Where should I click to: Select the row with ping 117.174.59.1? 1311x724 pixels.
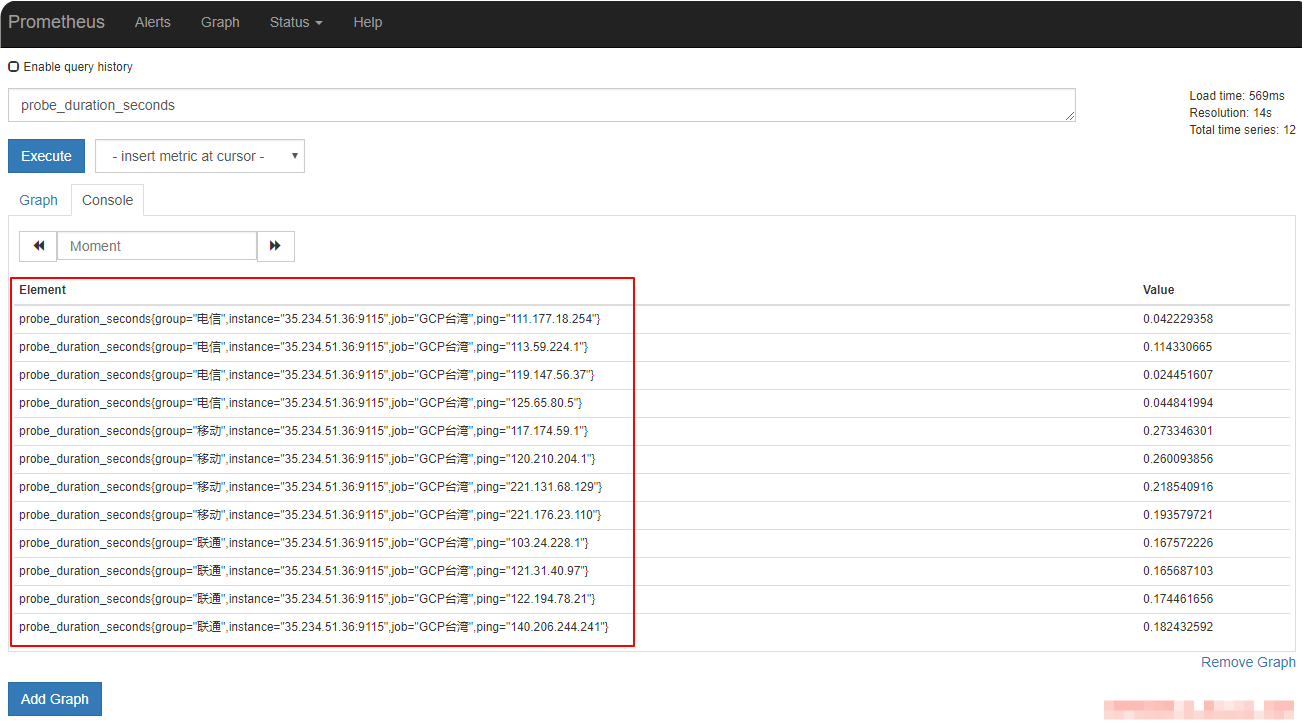(652, 431)
